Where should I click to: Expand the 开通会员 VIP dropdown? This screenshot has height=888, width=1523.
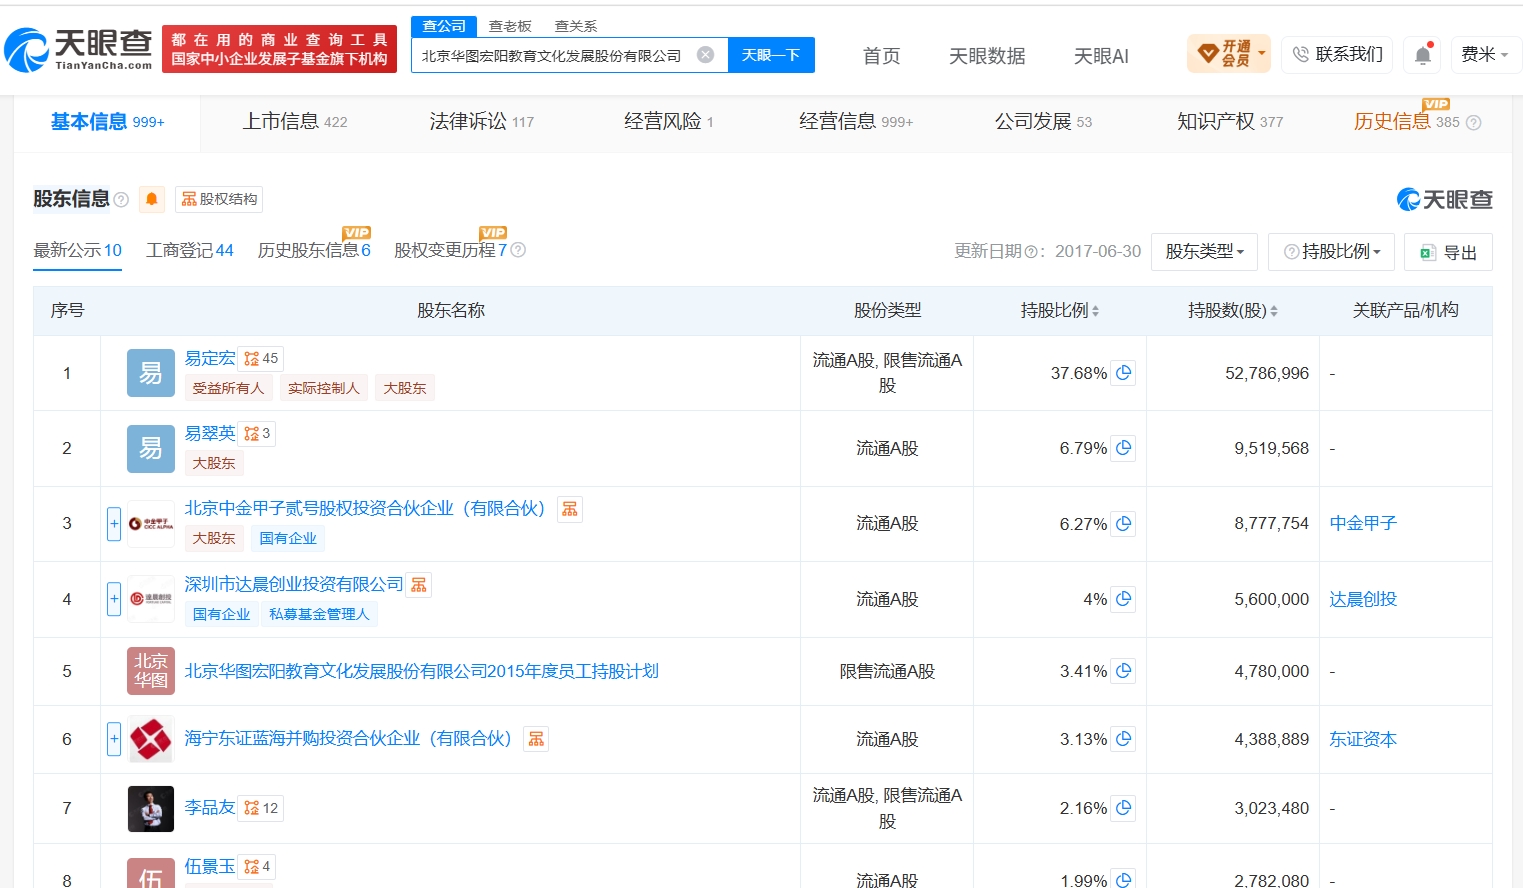point(1229,54)
